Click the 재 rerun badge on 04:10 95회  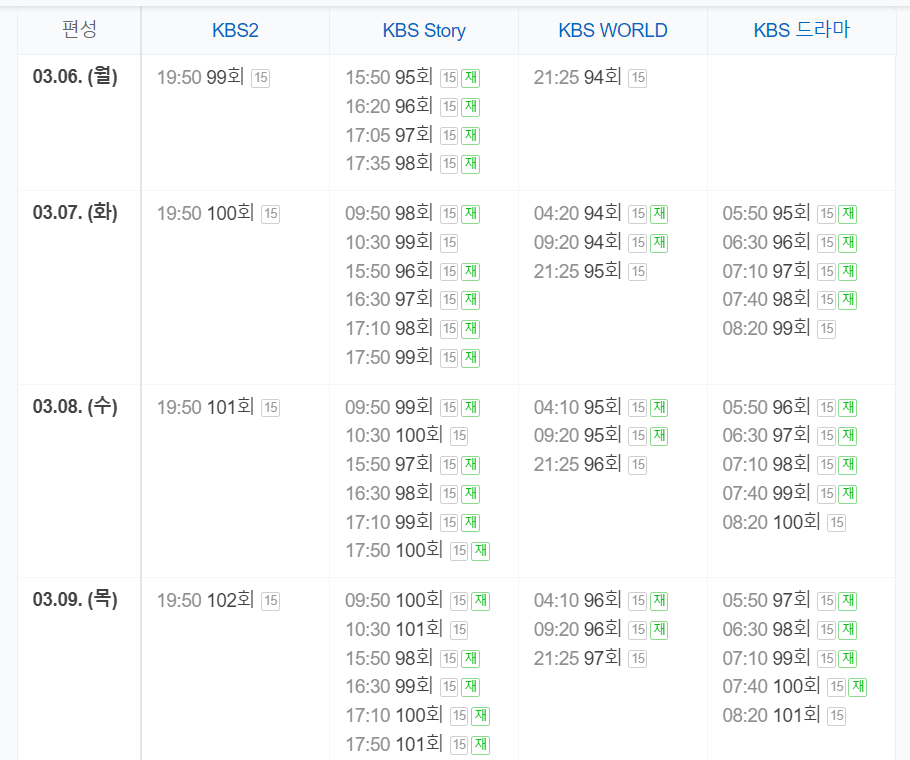tap(659, 408)
